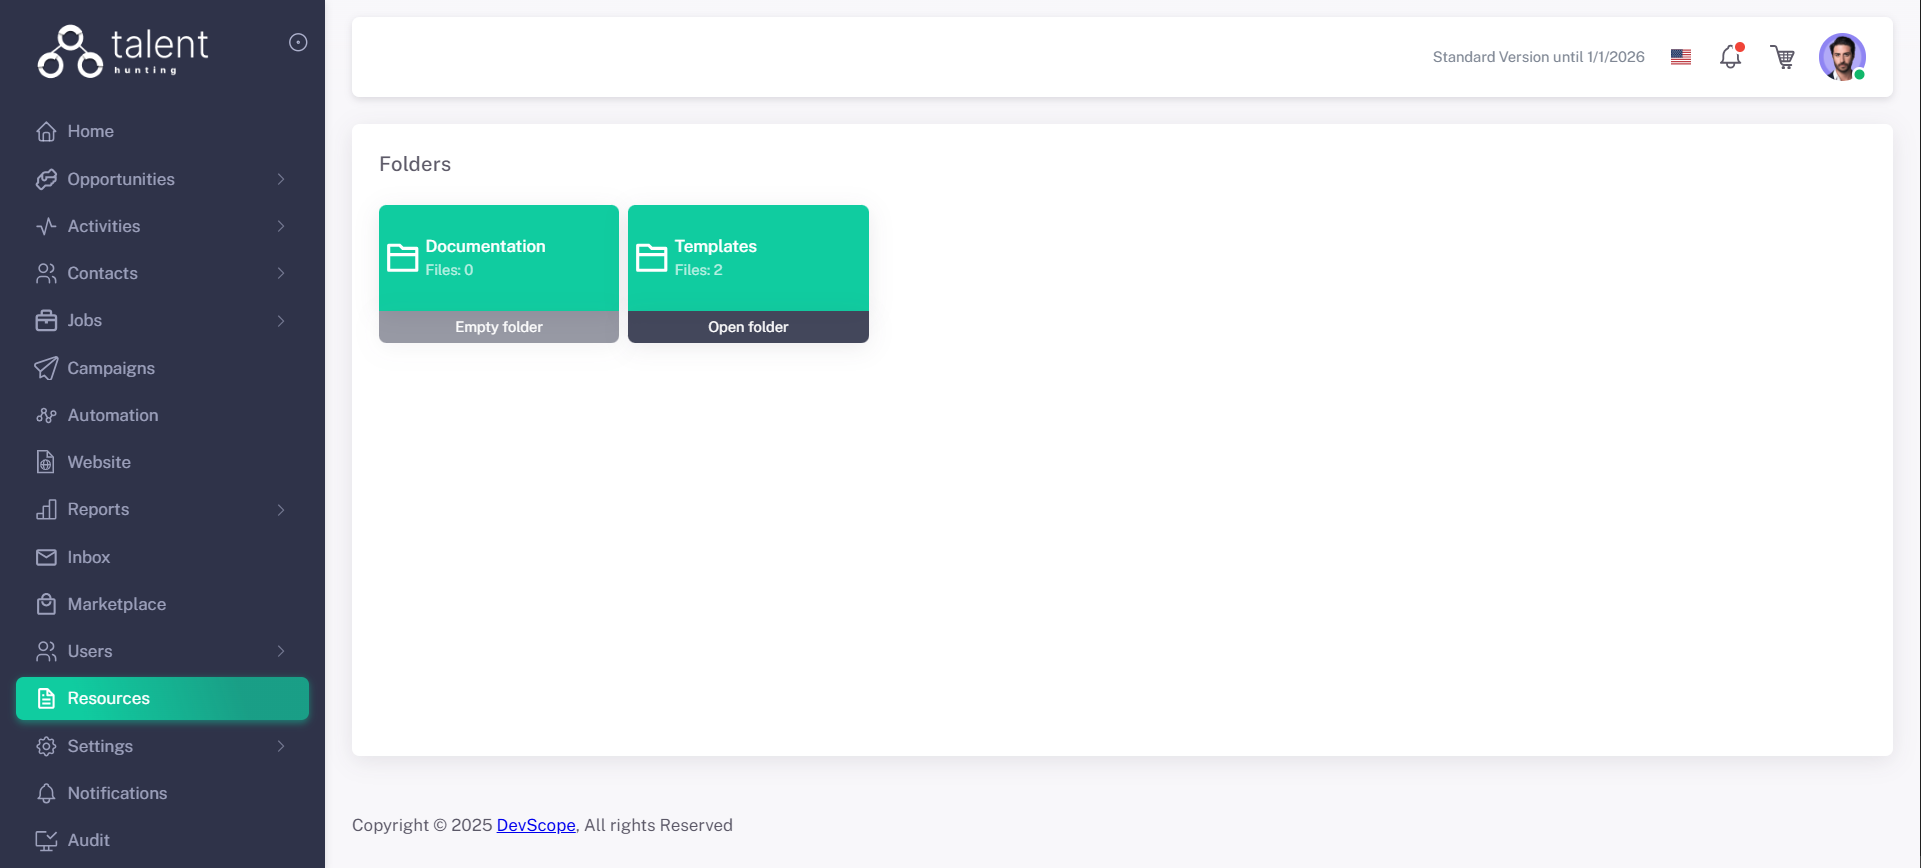Click the notification bell icon
The width and height of the screenshot is (1921, 868).
point(1730,57)
